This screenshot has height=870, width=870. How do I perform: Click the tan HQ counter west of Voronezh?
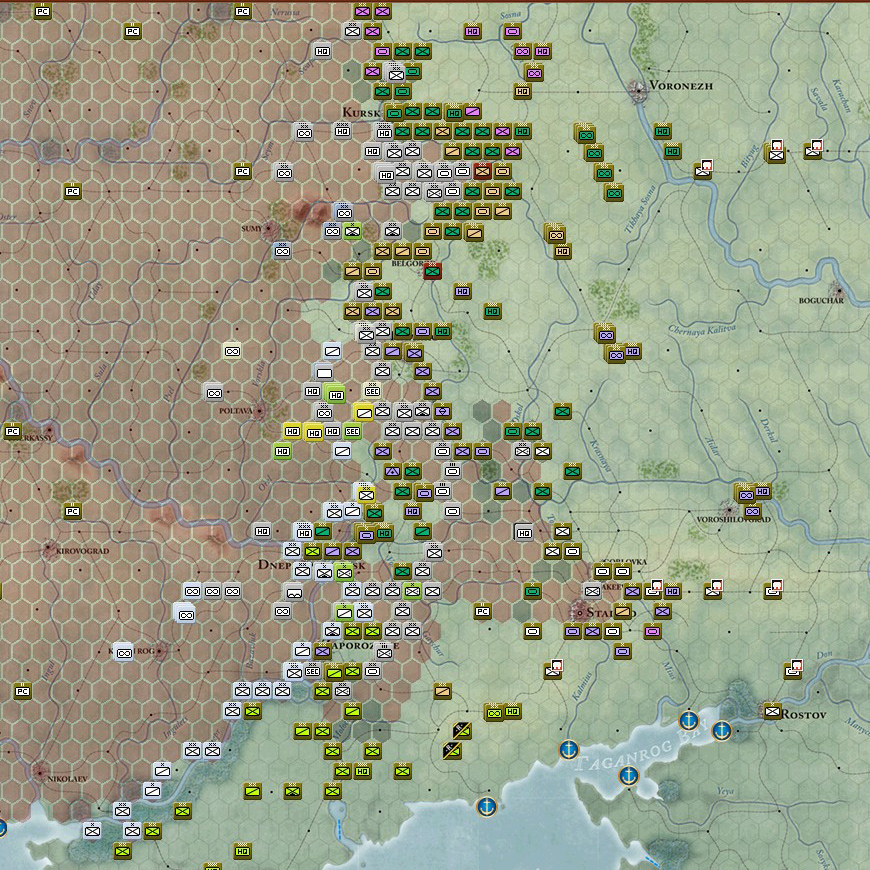522,91
